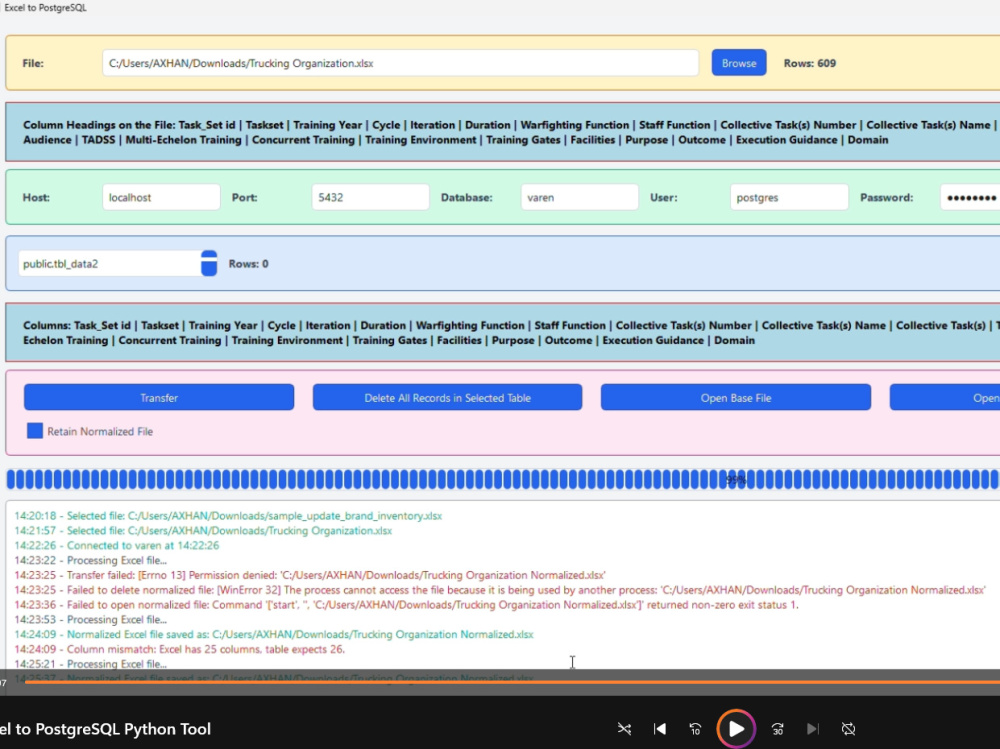Click the blue transfer progress bar
The height and width of the screenshot is (749, 1000).
pos(503,479)
